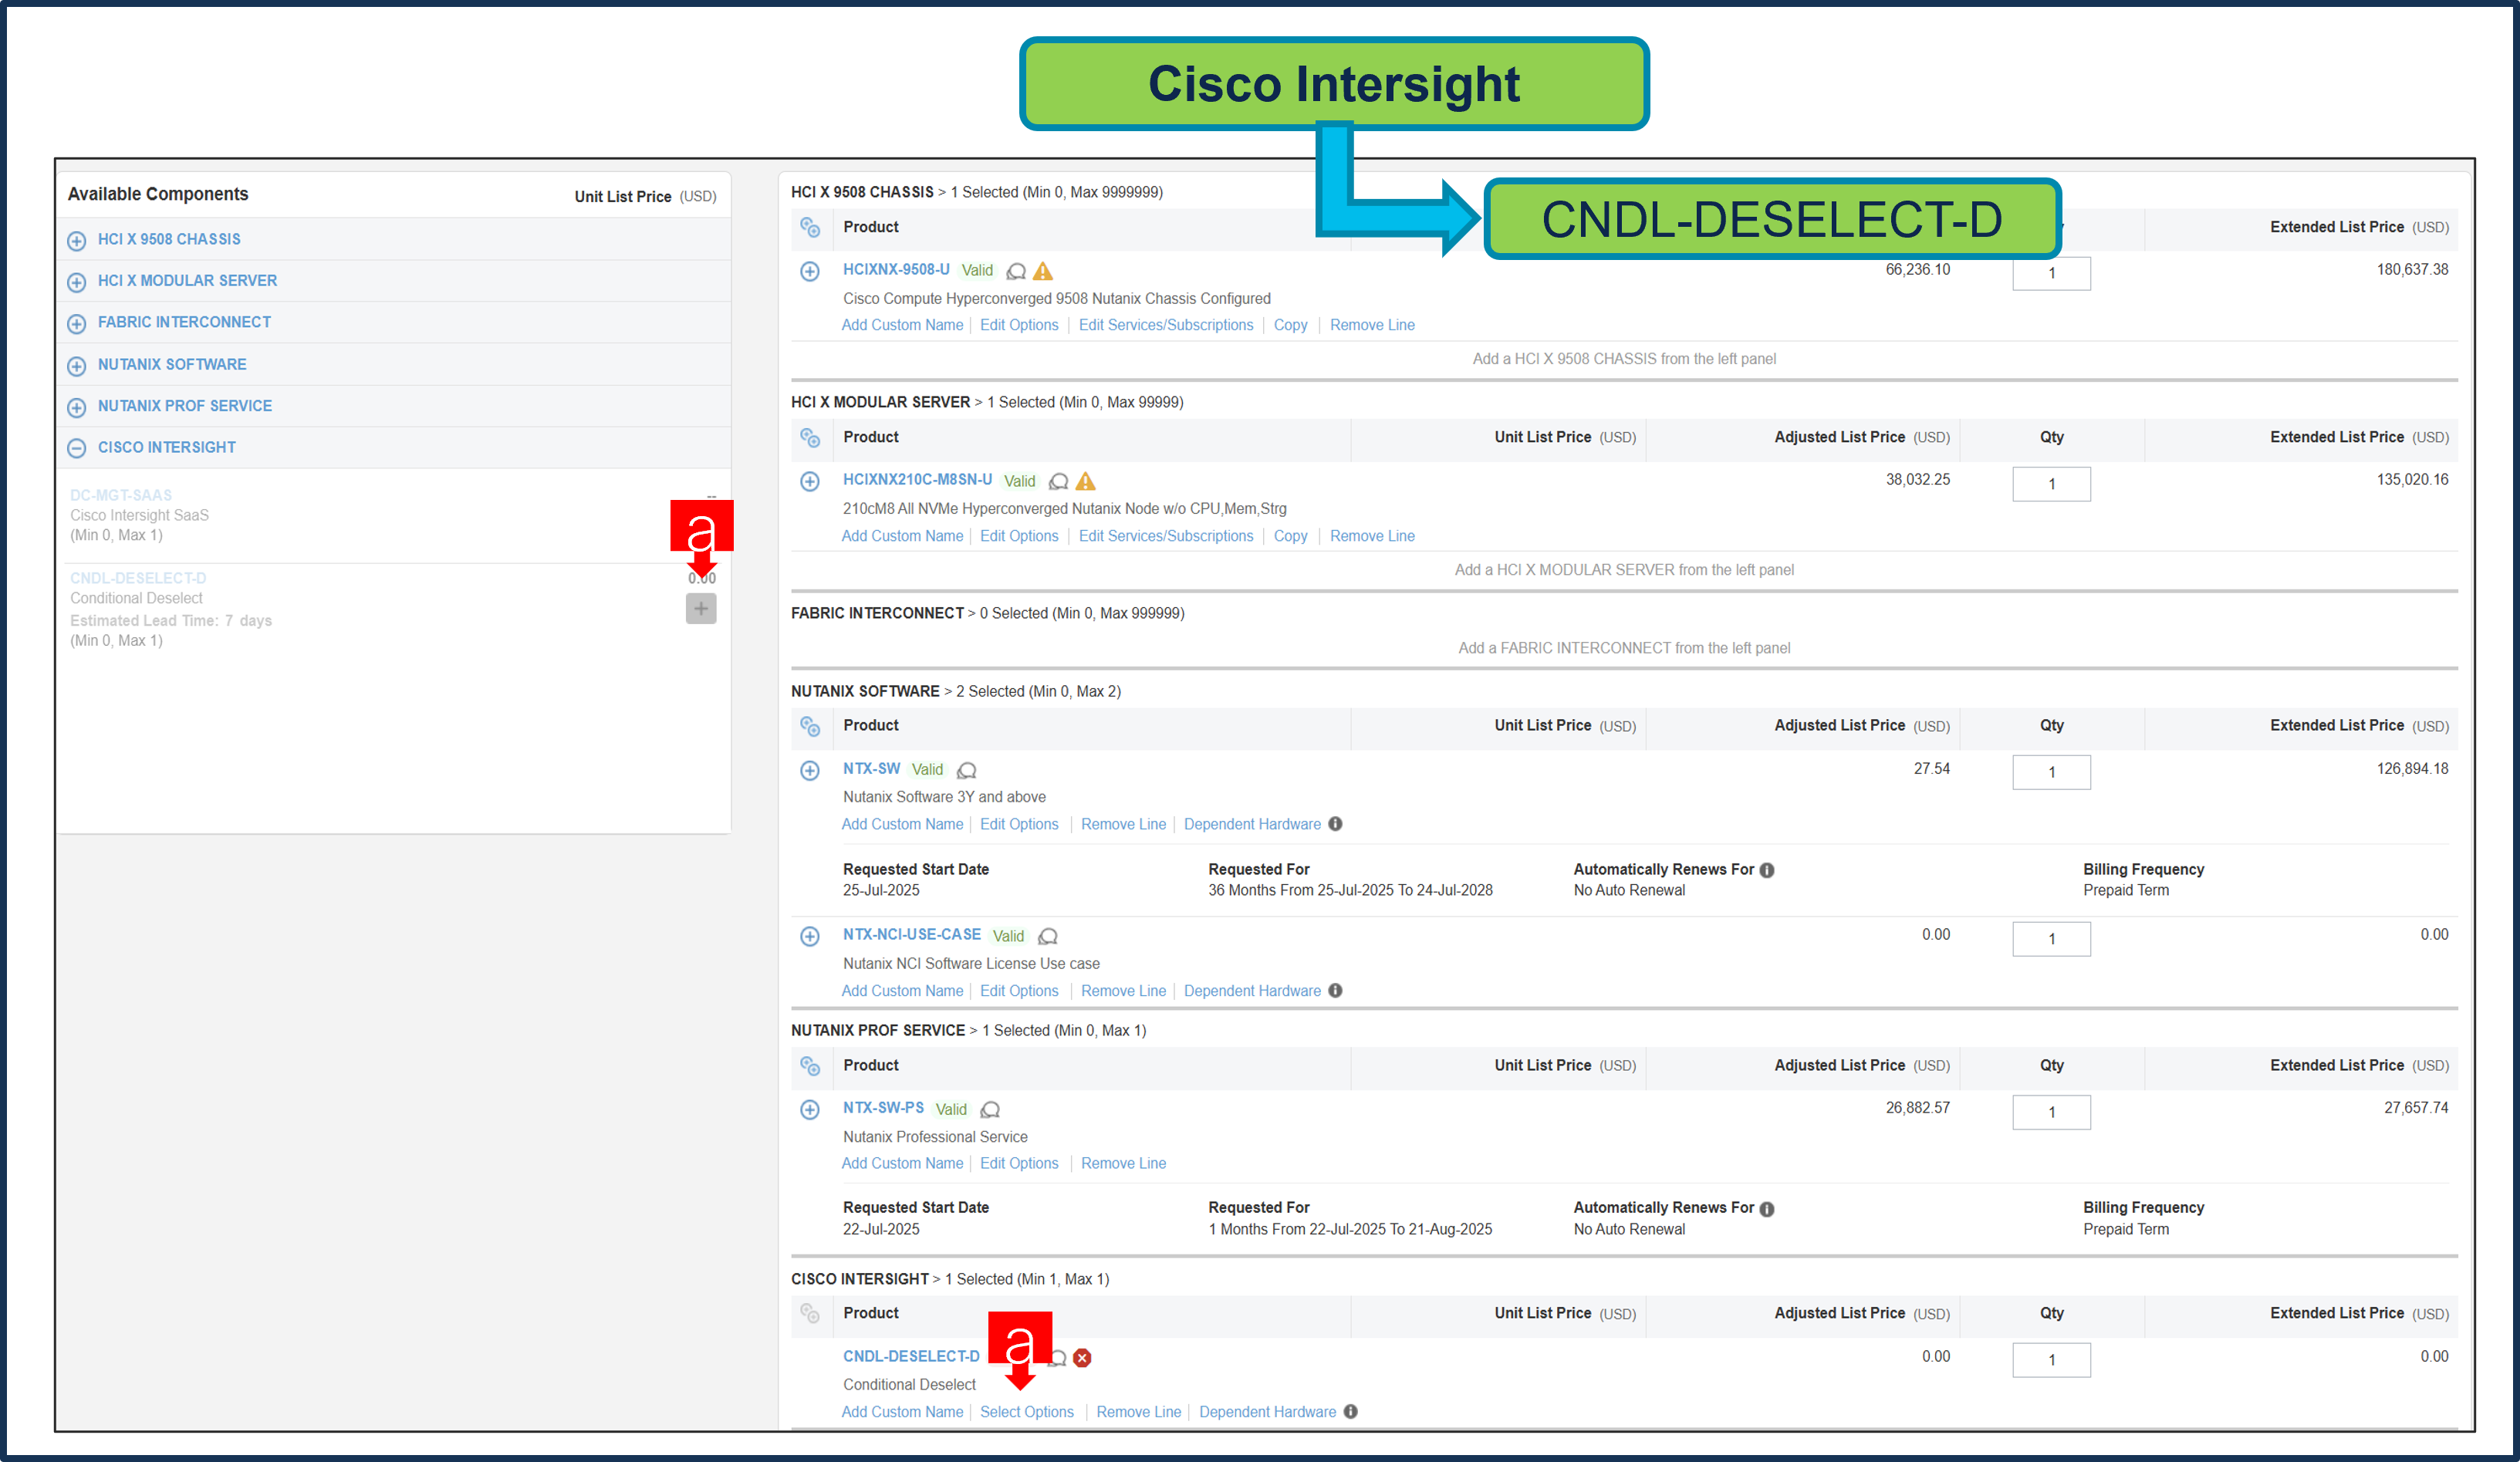Open Edit Services/Subscriptions for HCIXNX-9508-U
Image resolution: width=2520 pixels, height=1462 pixels.
tap(1166, 324)
